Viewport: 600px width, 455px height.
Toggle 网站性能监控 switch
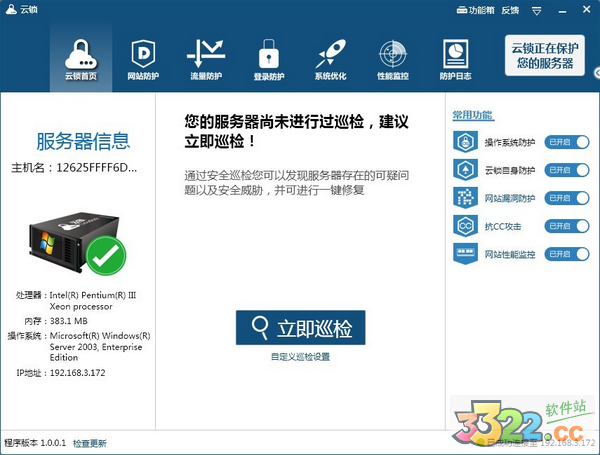pyautogui.click(x=567, y=254)
